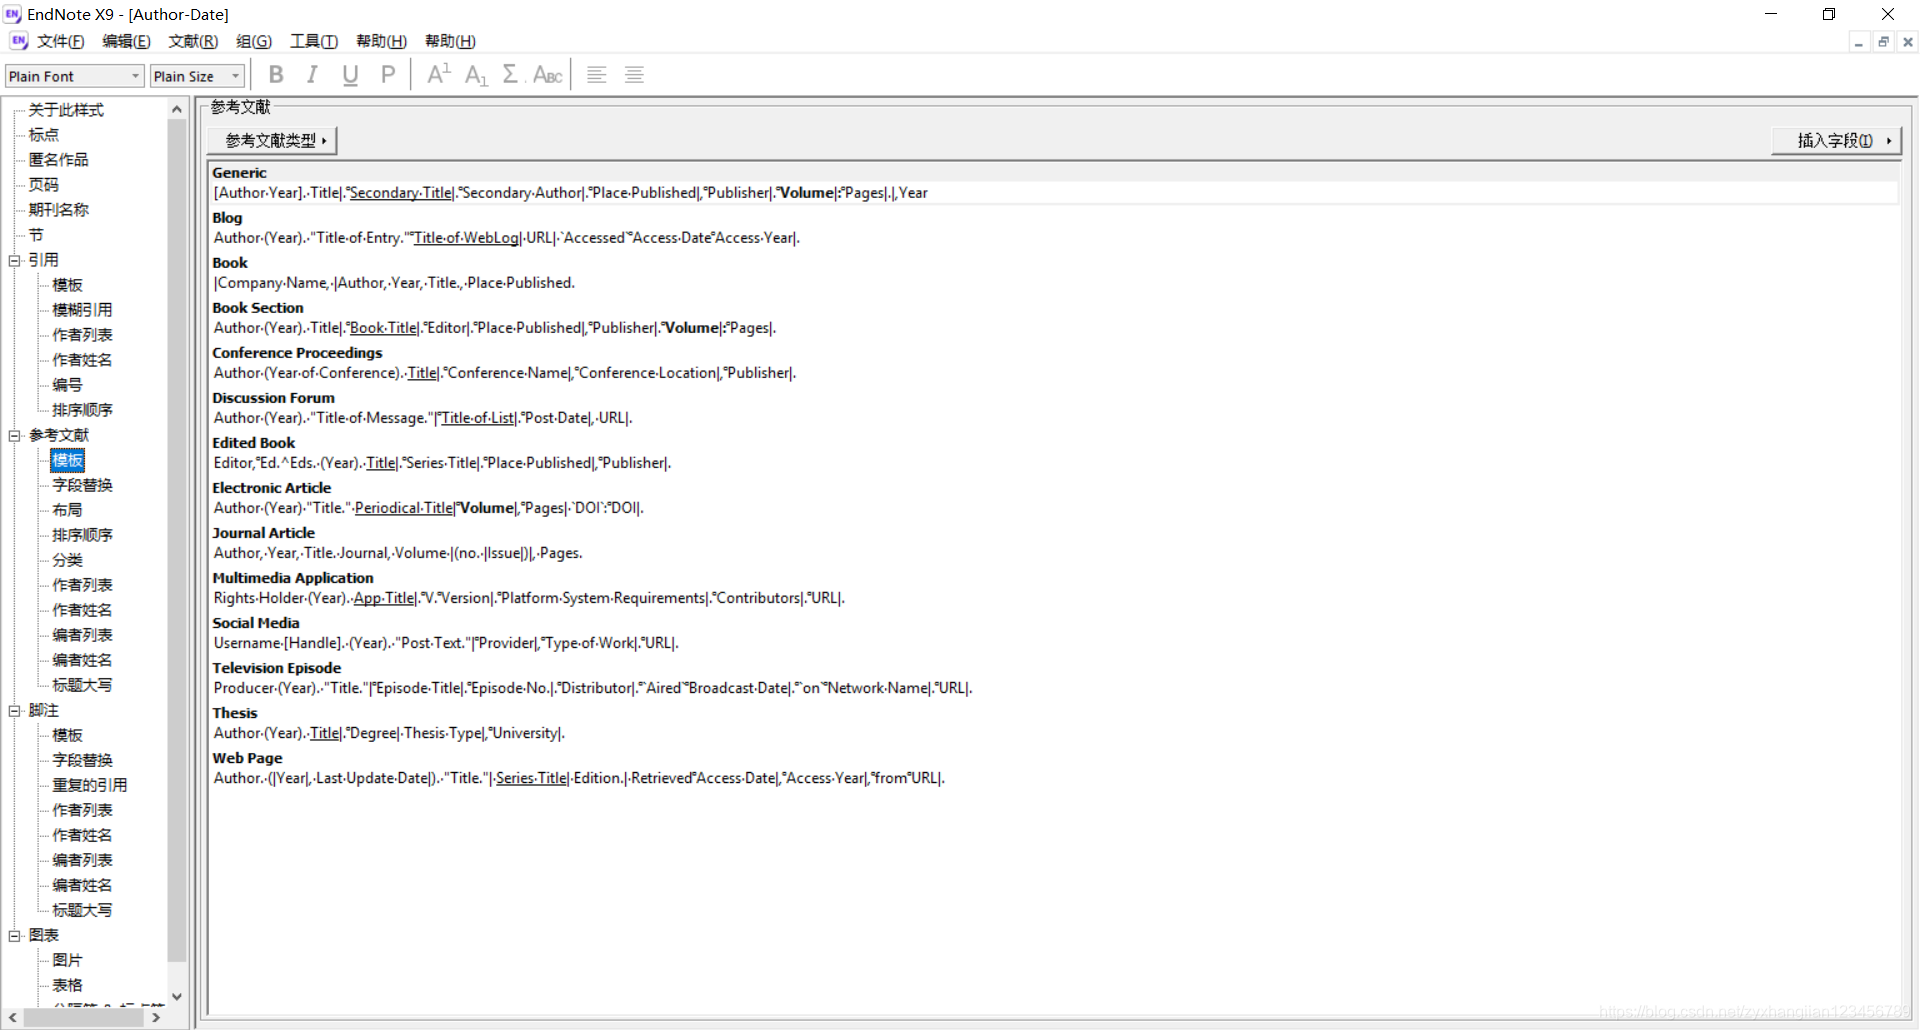This screenshot has width=1920, height=1030.
Task: Click the EndNote title bar app icon
Action: tap(12, 14)
